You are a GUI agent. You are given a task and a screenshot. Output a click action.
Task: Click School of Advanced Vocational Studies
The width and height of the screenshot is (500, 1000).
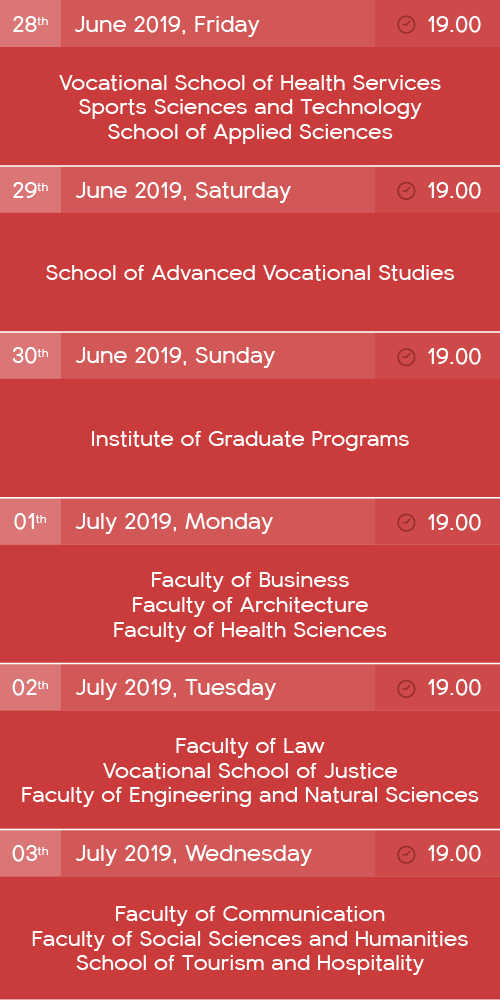[x=250, y=273]
